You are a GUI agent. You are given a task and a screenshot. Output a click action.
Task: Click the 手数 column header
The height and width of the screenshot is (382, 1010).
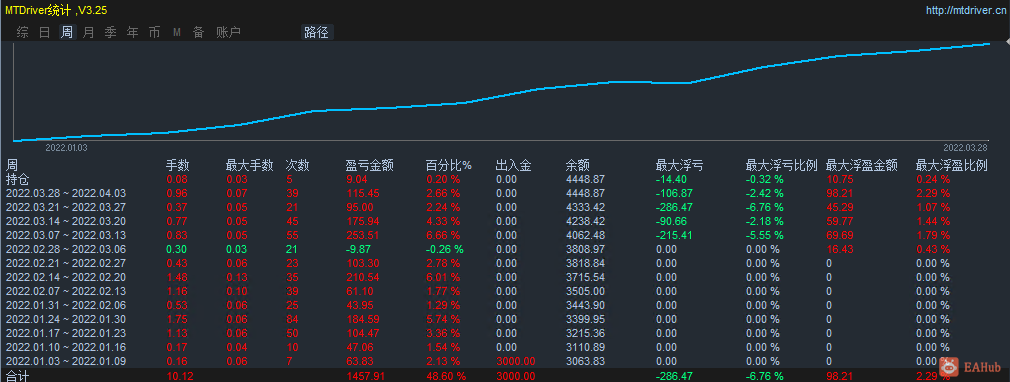point(178,166)
